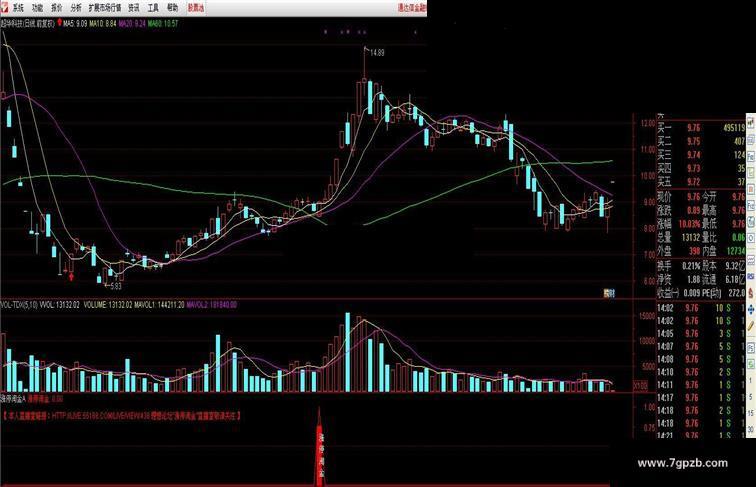Click the 14.89 high price label

pos(377,53)
